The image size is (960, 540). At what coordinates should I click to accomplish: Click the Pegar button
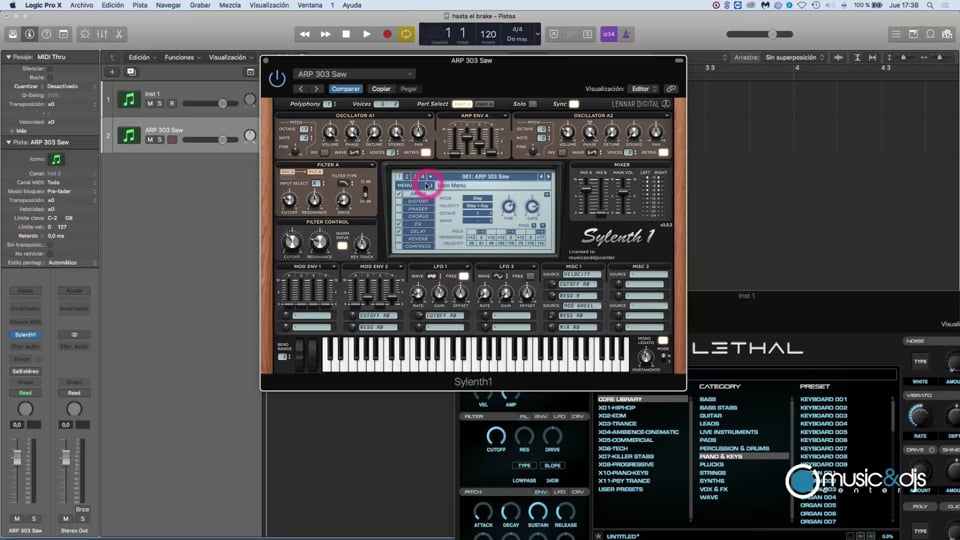pyautogui.click(x=408, y=89)
